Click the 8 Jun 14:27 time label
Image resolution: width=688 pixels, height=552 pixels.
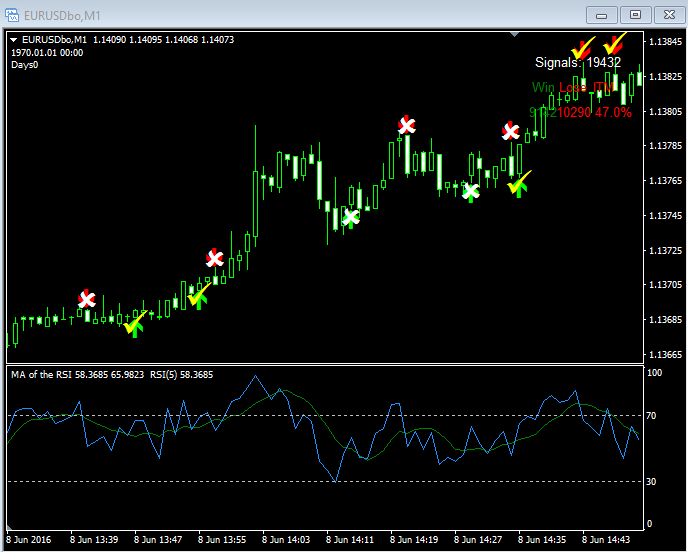click(x=478, y=539)
